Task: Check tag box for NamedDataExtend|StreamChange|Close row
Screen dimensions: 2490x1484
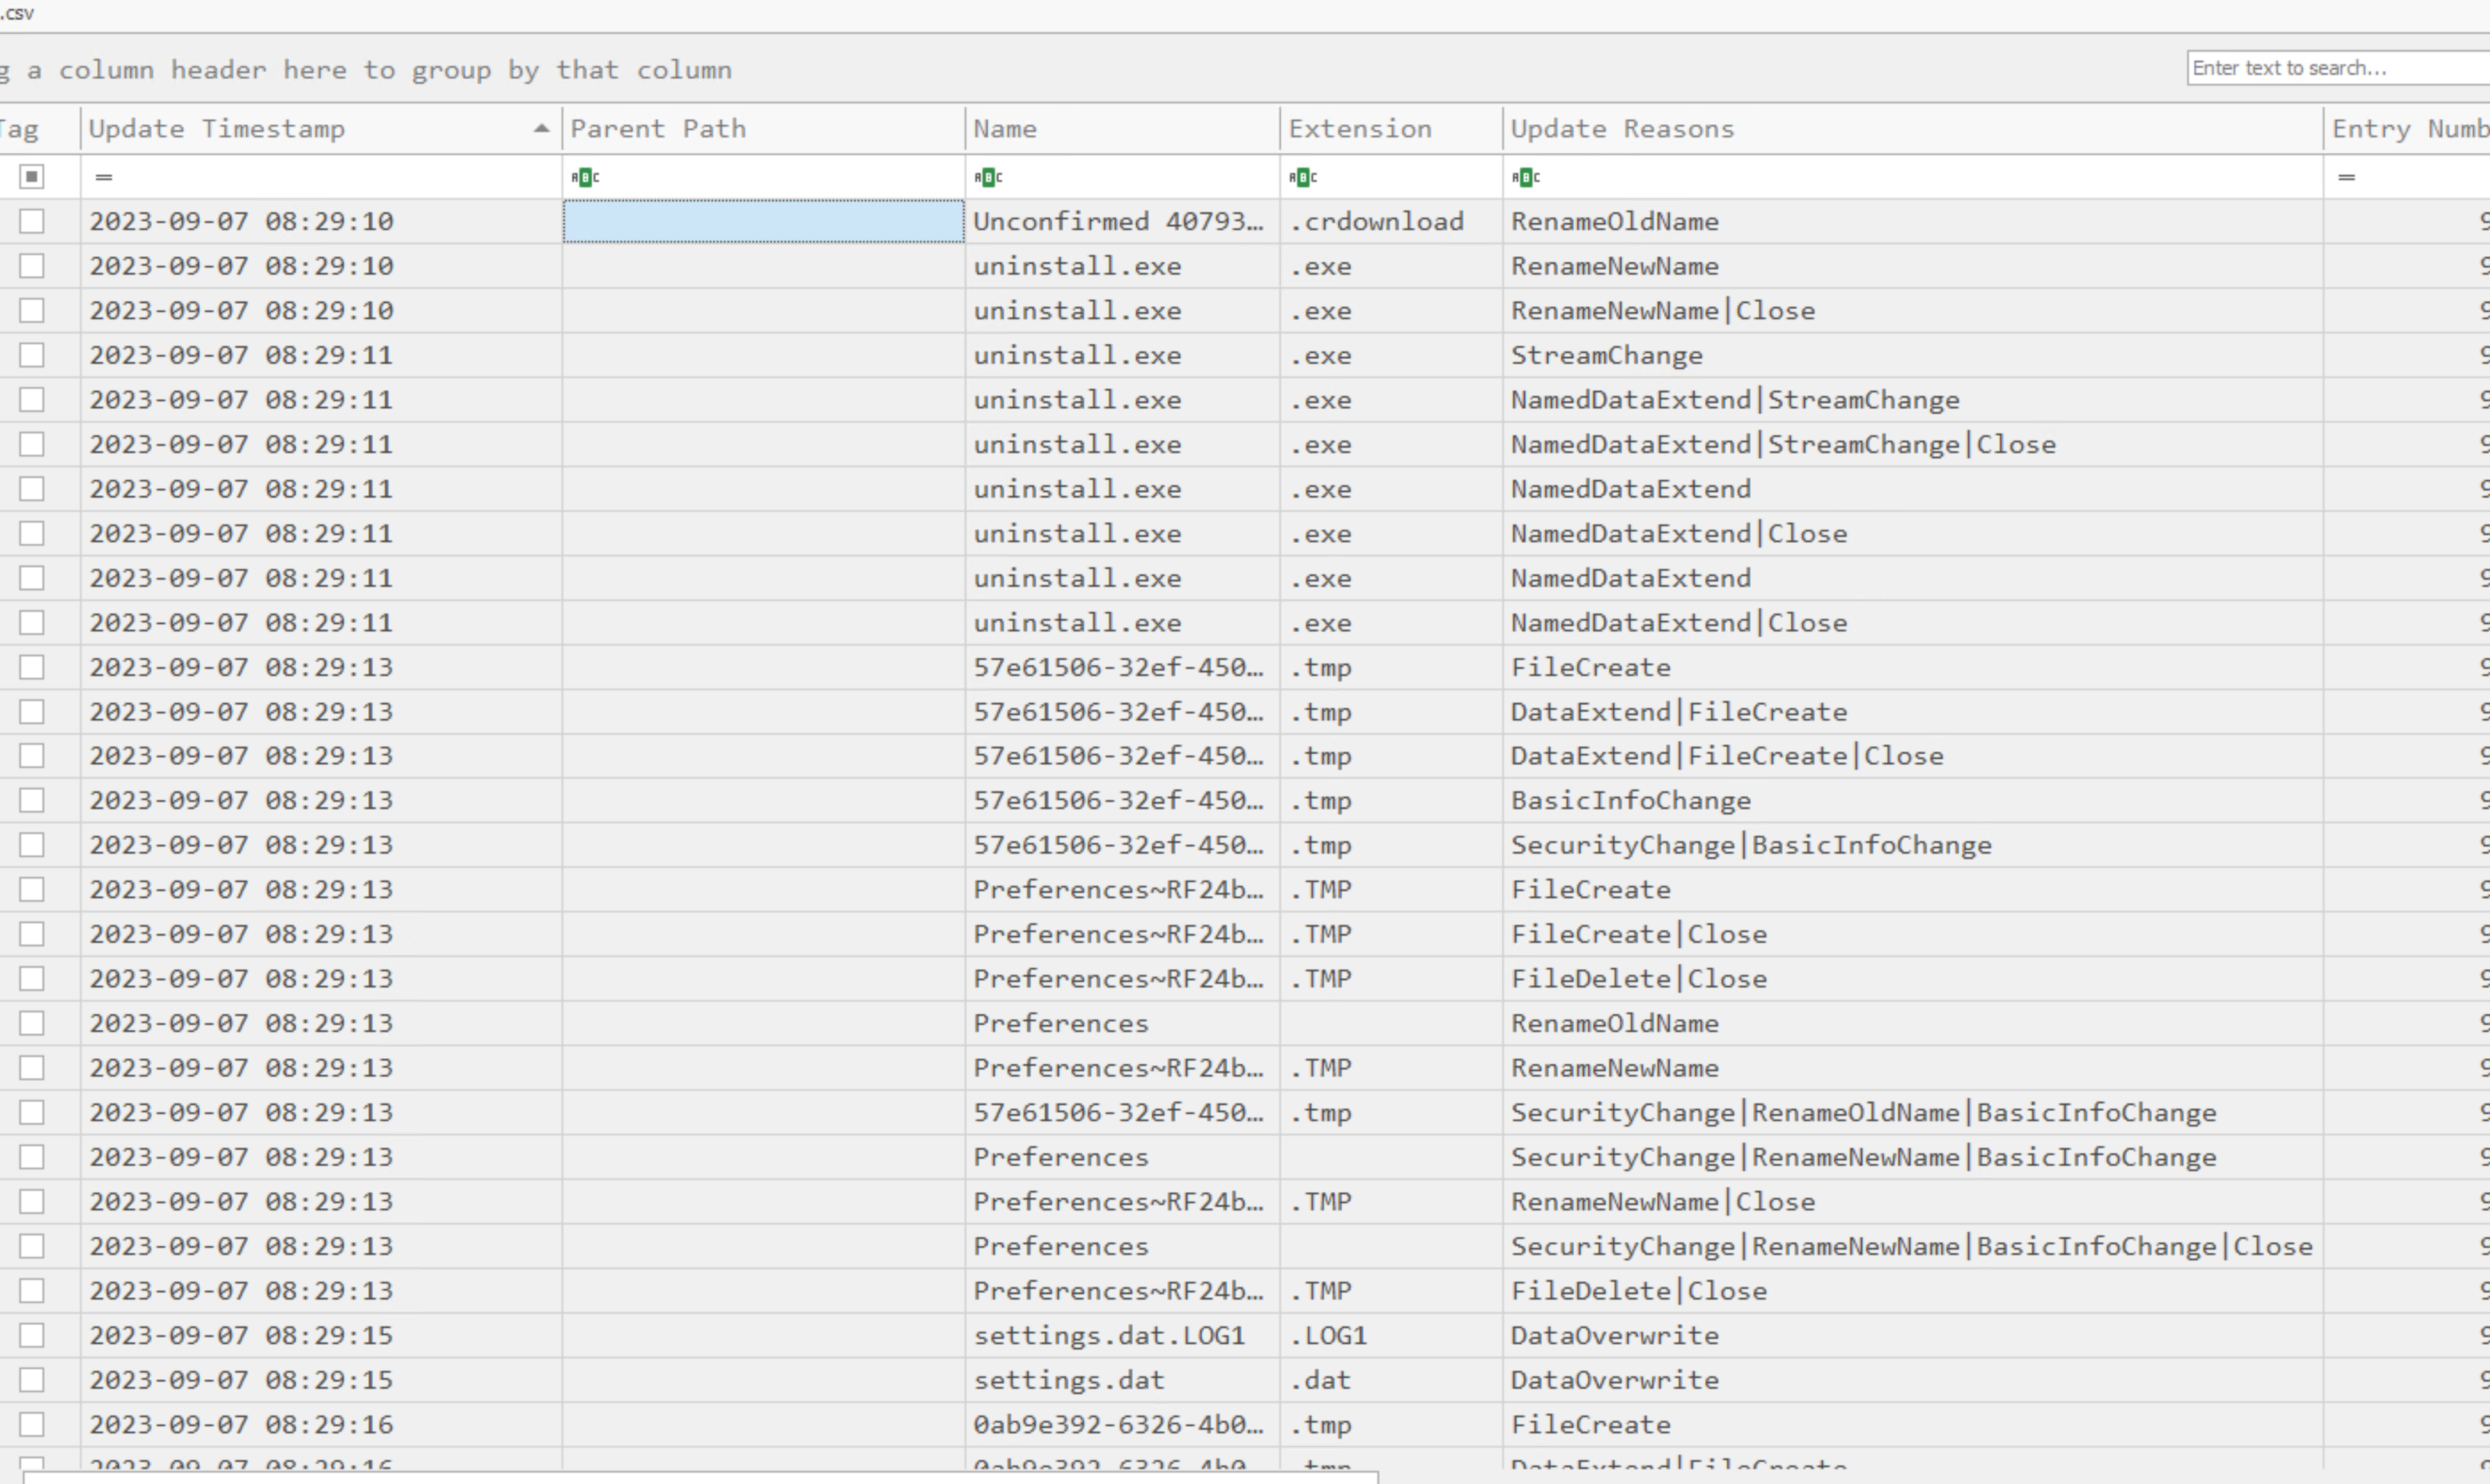Action: [x=32, y=444]
